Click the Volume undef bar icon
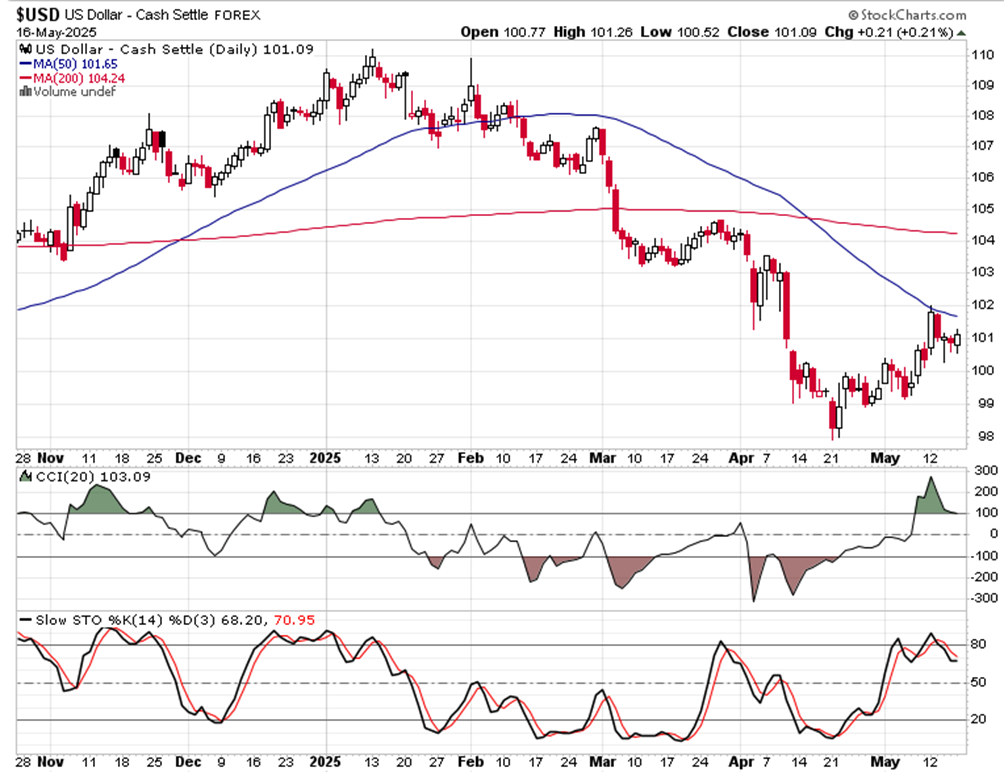1004x772 pixels. (x=26, y=92)
